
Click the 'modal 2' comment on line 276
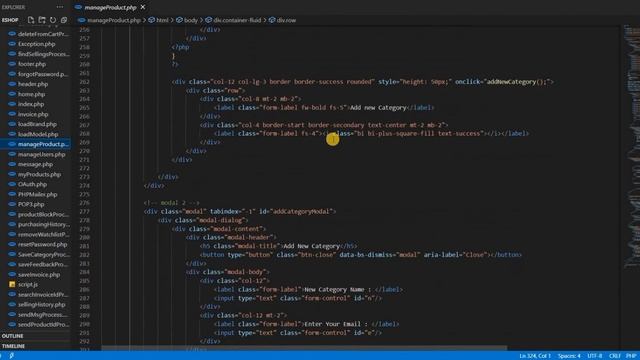[x=171, y=203]
